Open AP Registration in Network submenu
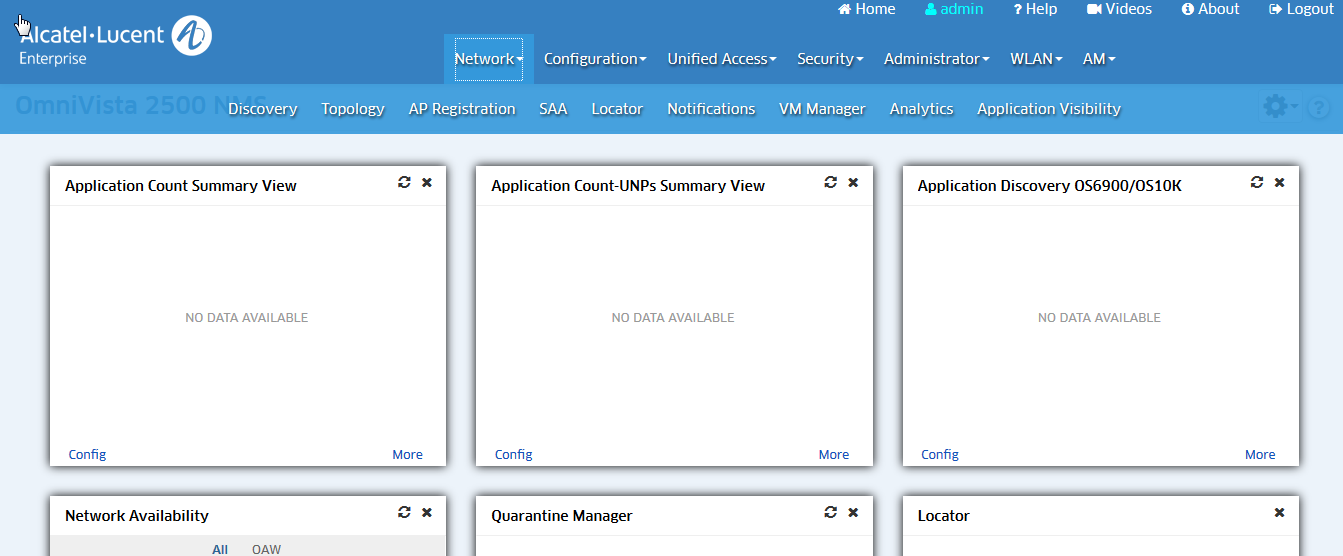Image resolution: width=1343 pixels, height=556 pixels. coord(462,109)
